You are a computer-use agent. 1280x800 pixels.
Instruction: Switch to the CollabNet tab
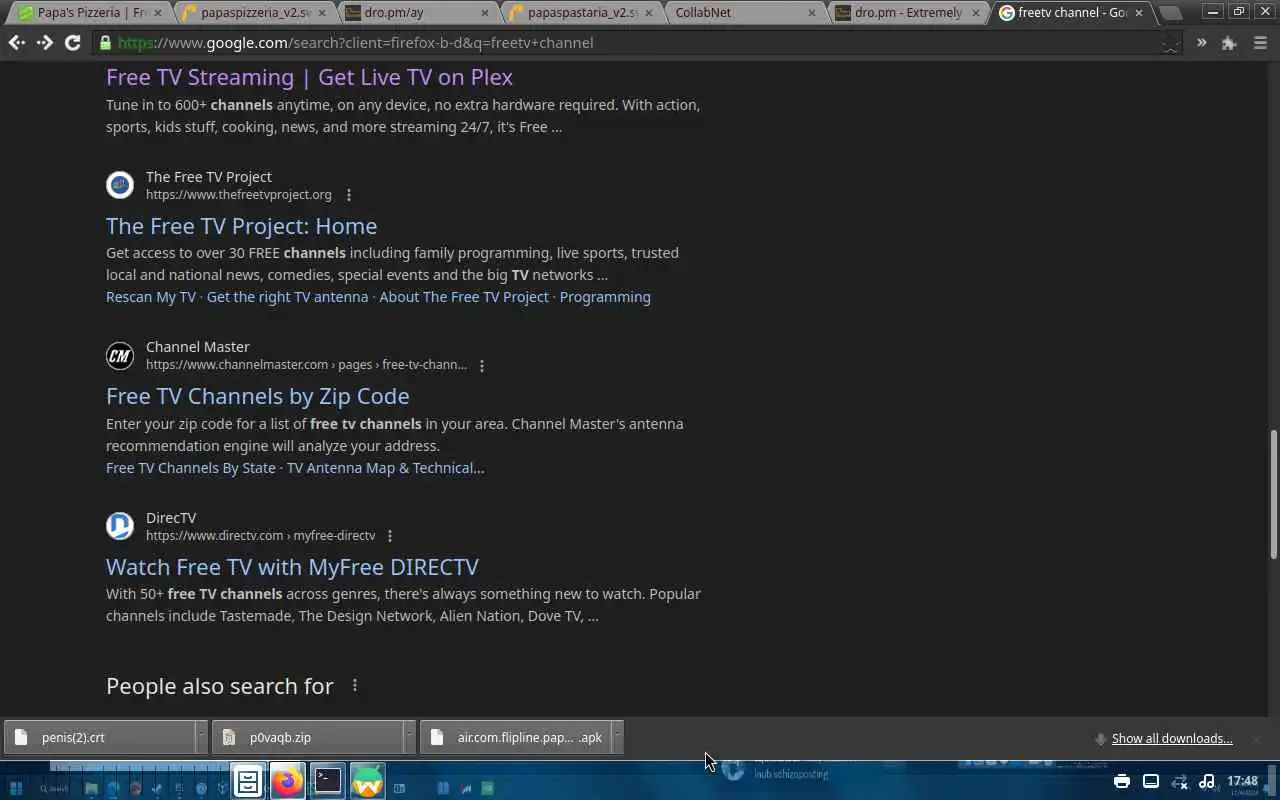(735, 13)
